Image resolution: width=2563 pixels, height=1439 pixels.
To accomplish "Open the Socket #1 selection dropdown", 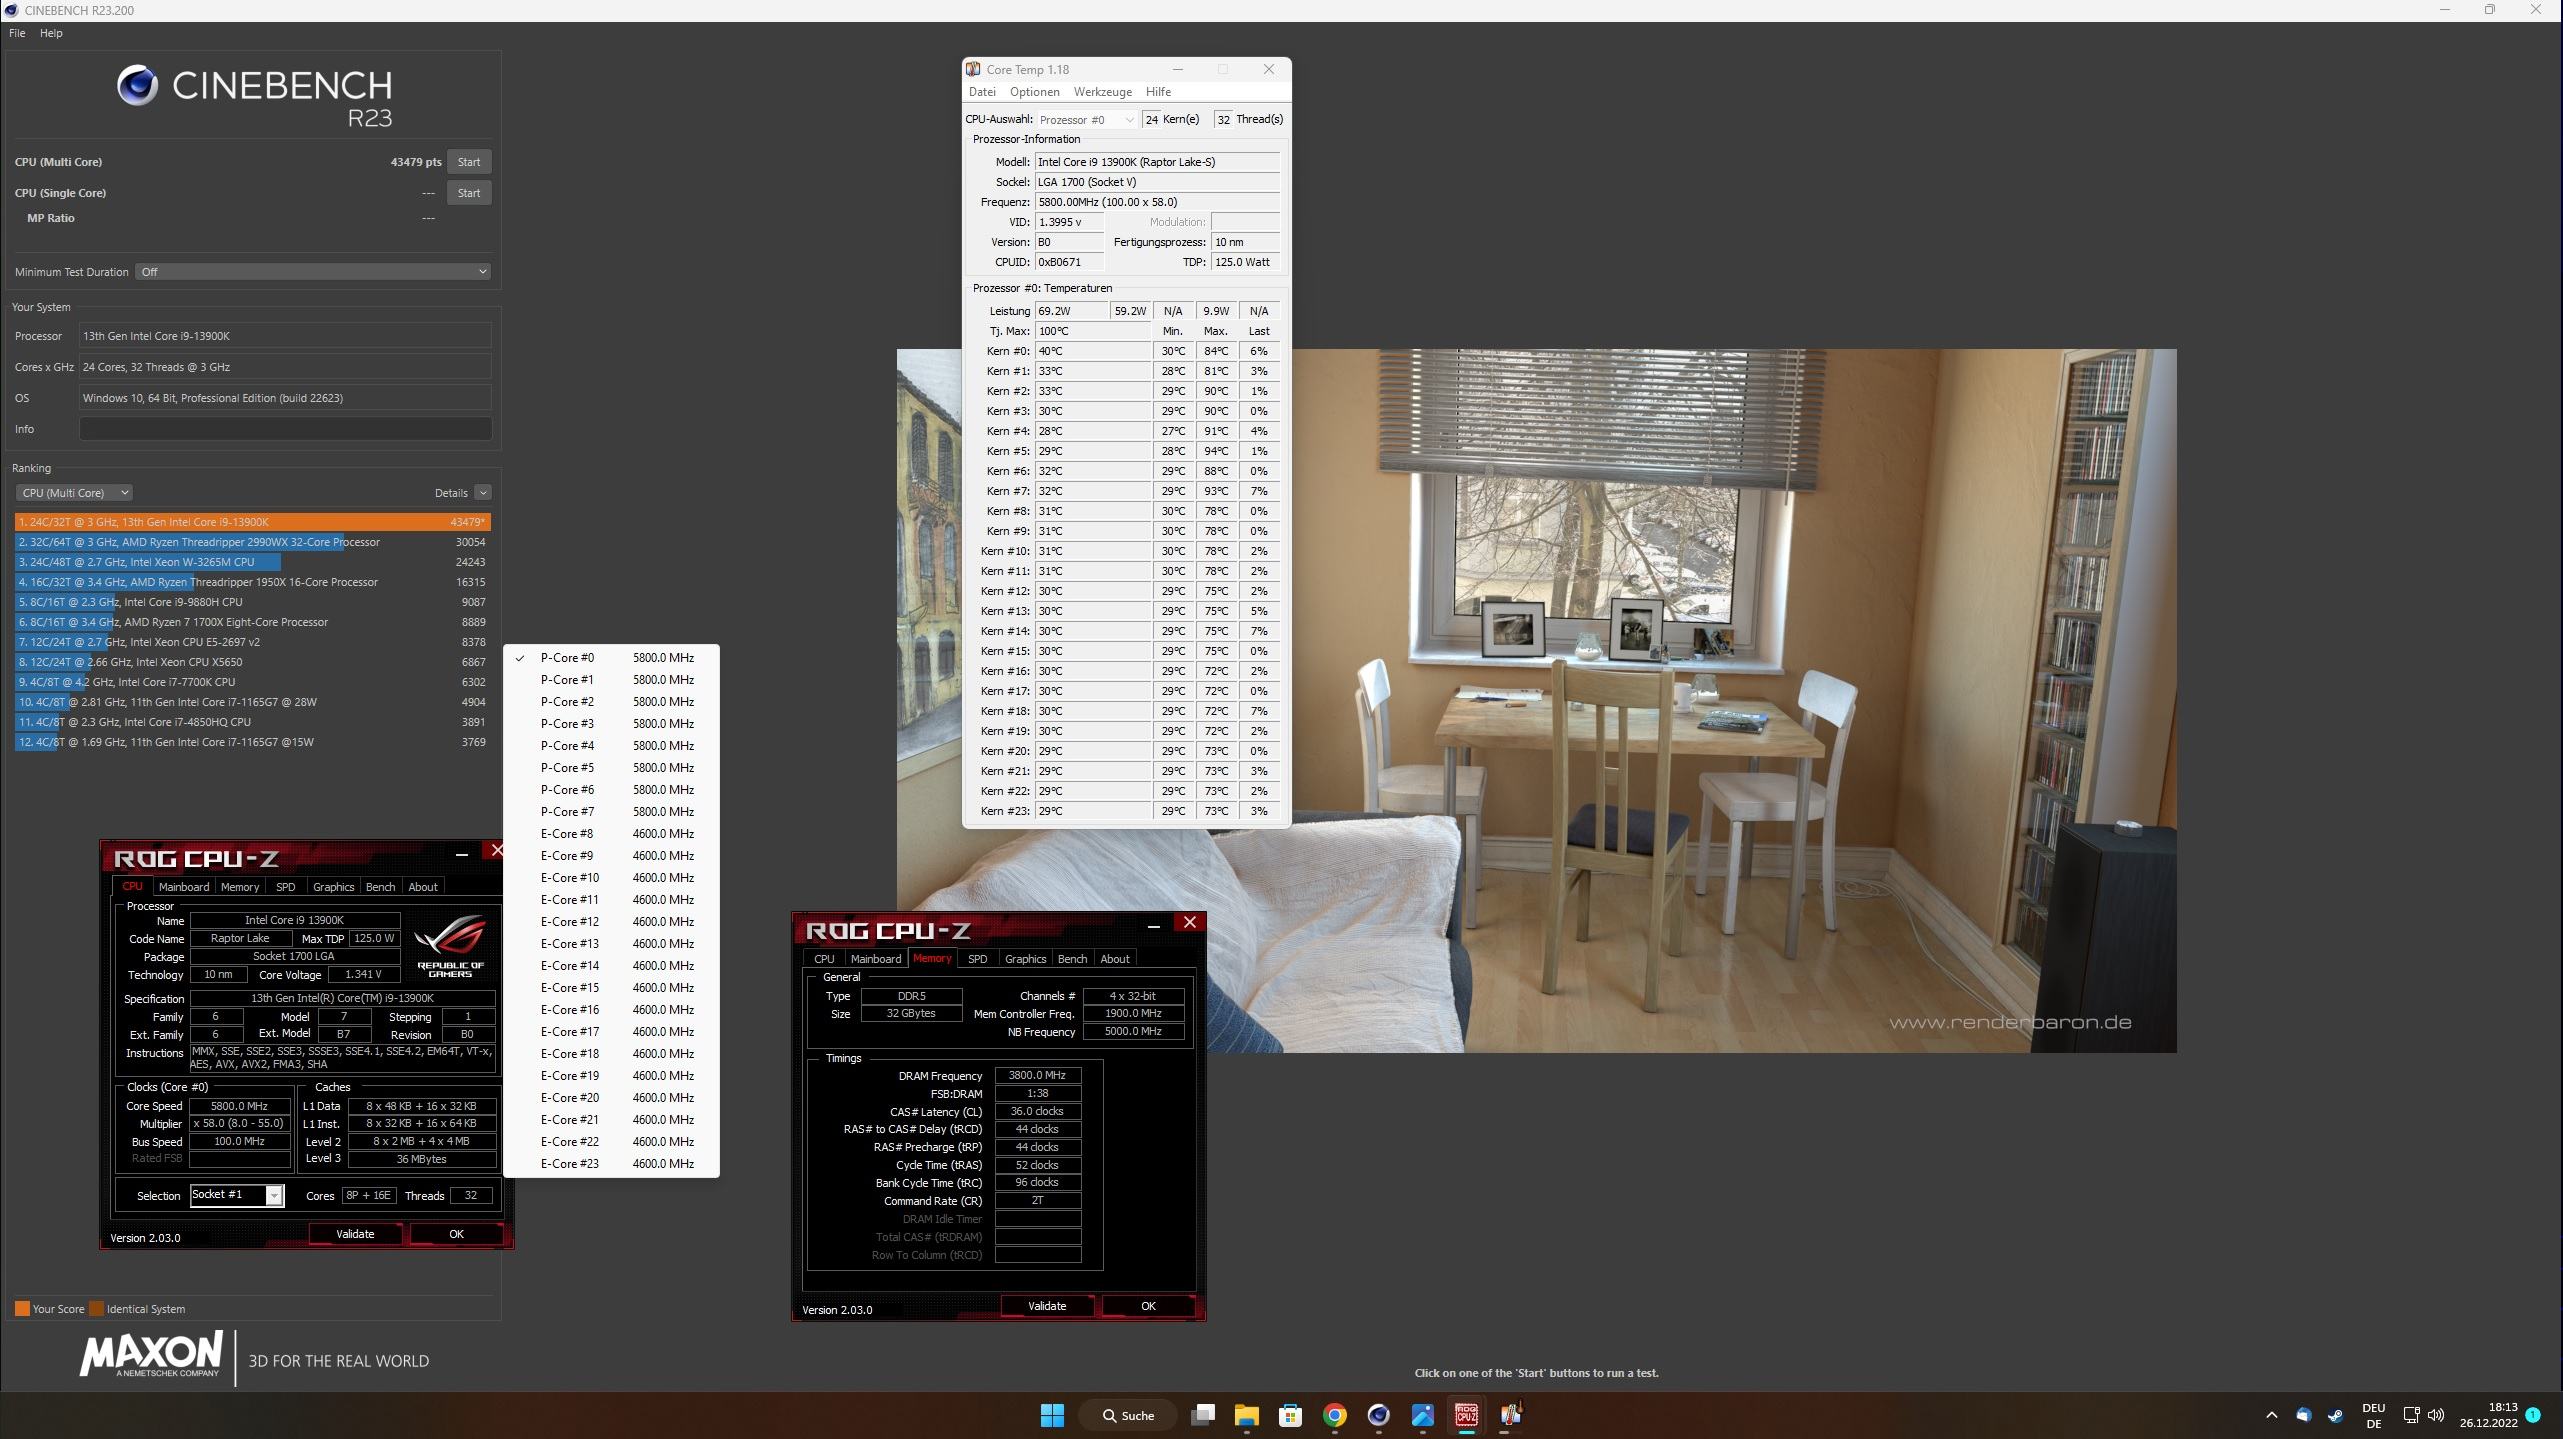I will 237,1195.
